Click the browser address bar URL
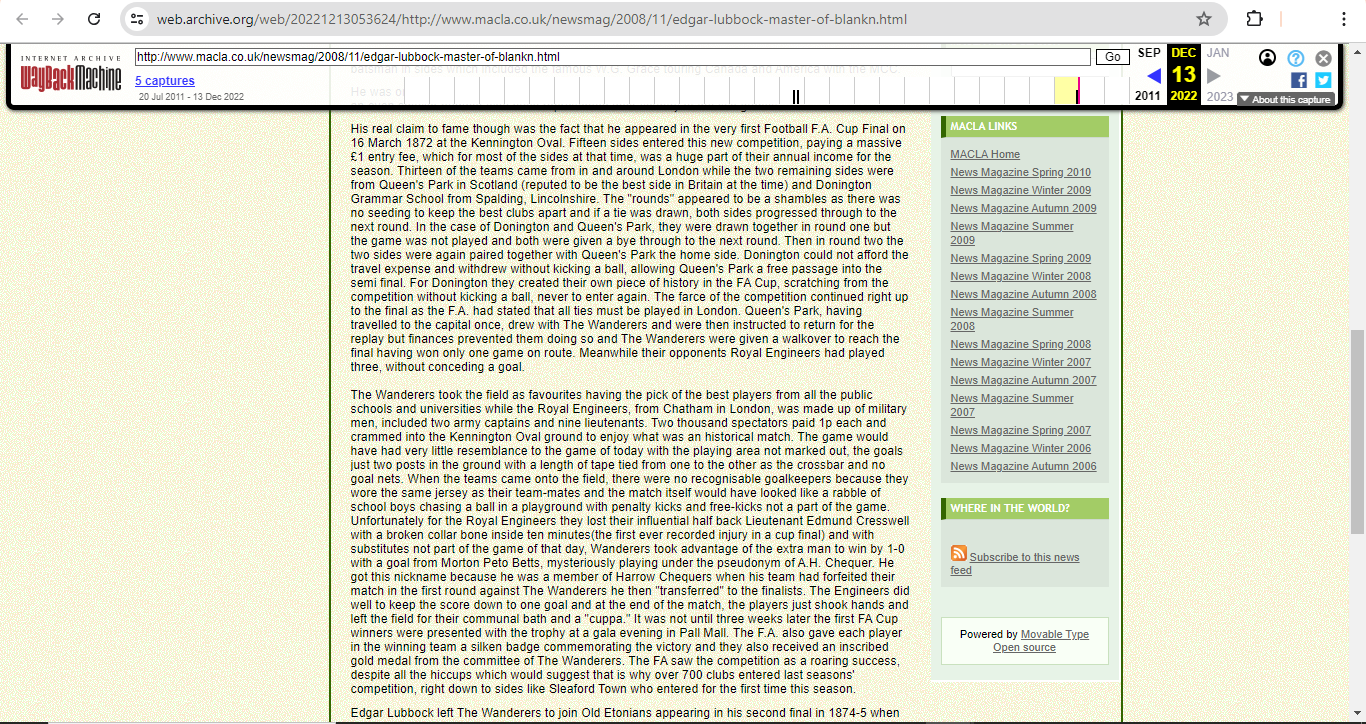 point(532,19)
